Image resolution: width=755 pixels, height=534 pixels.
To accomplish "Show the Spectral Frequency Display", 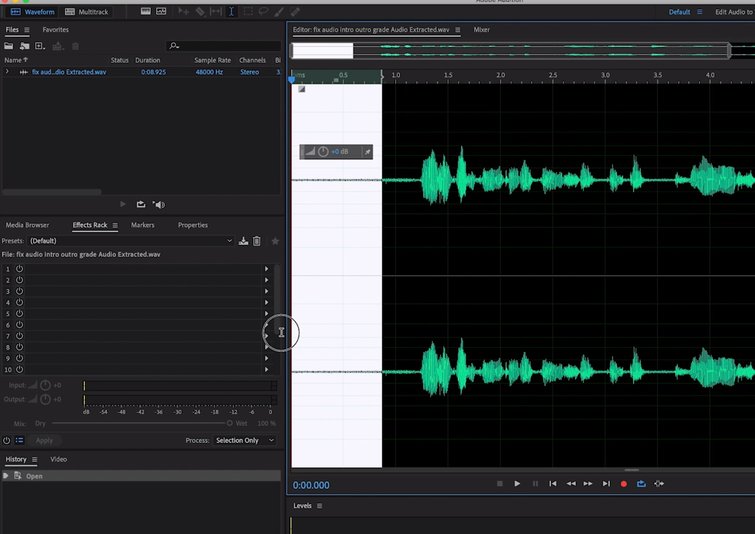I will coord(145,12).
